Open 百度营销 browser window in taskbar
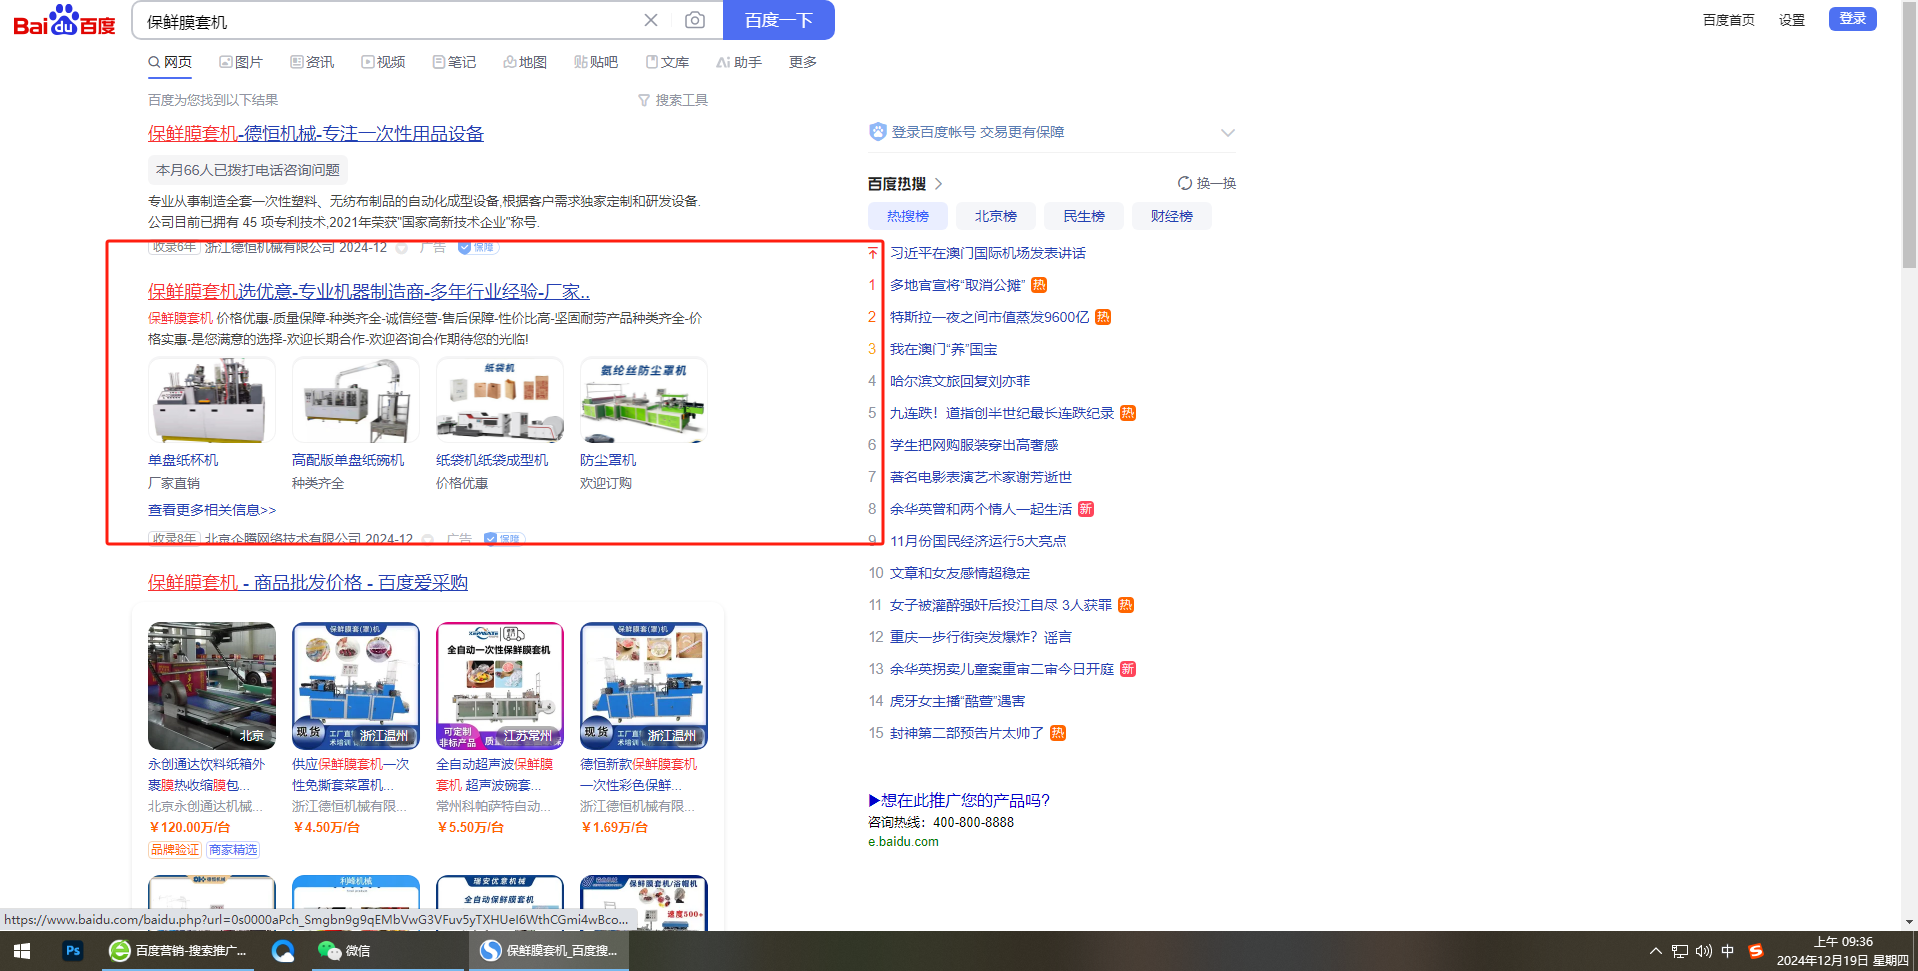 pyautogui.click(x=180, y=951)
